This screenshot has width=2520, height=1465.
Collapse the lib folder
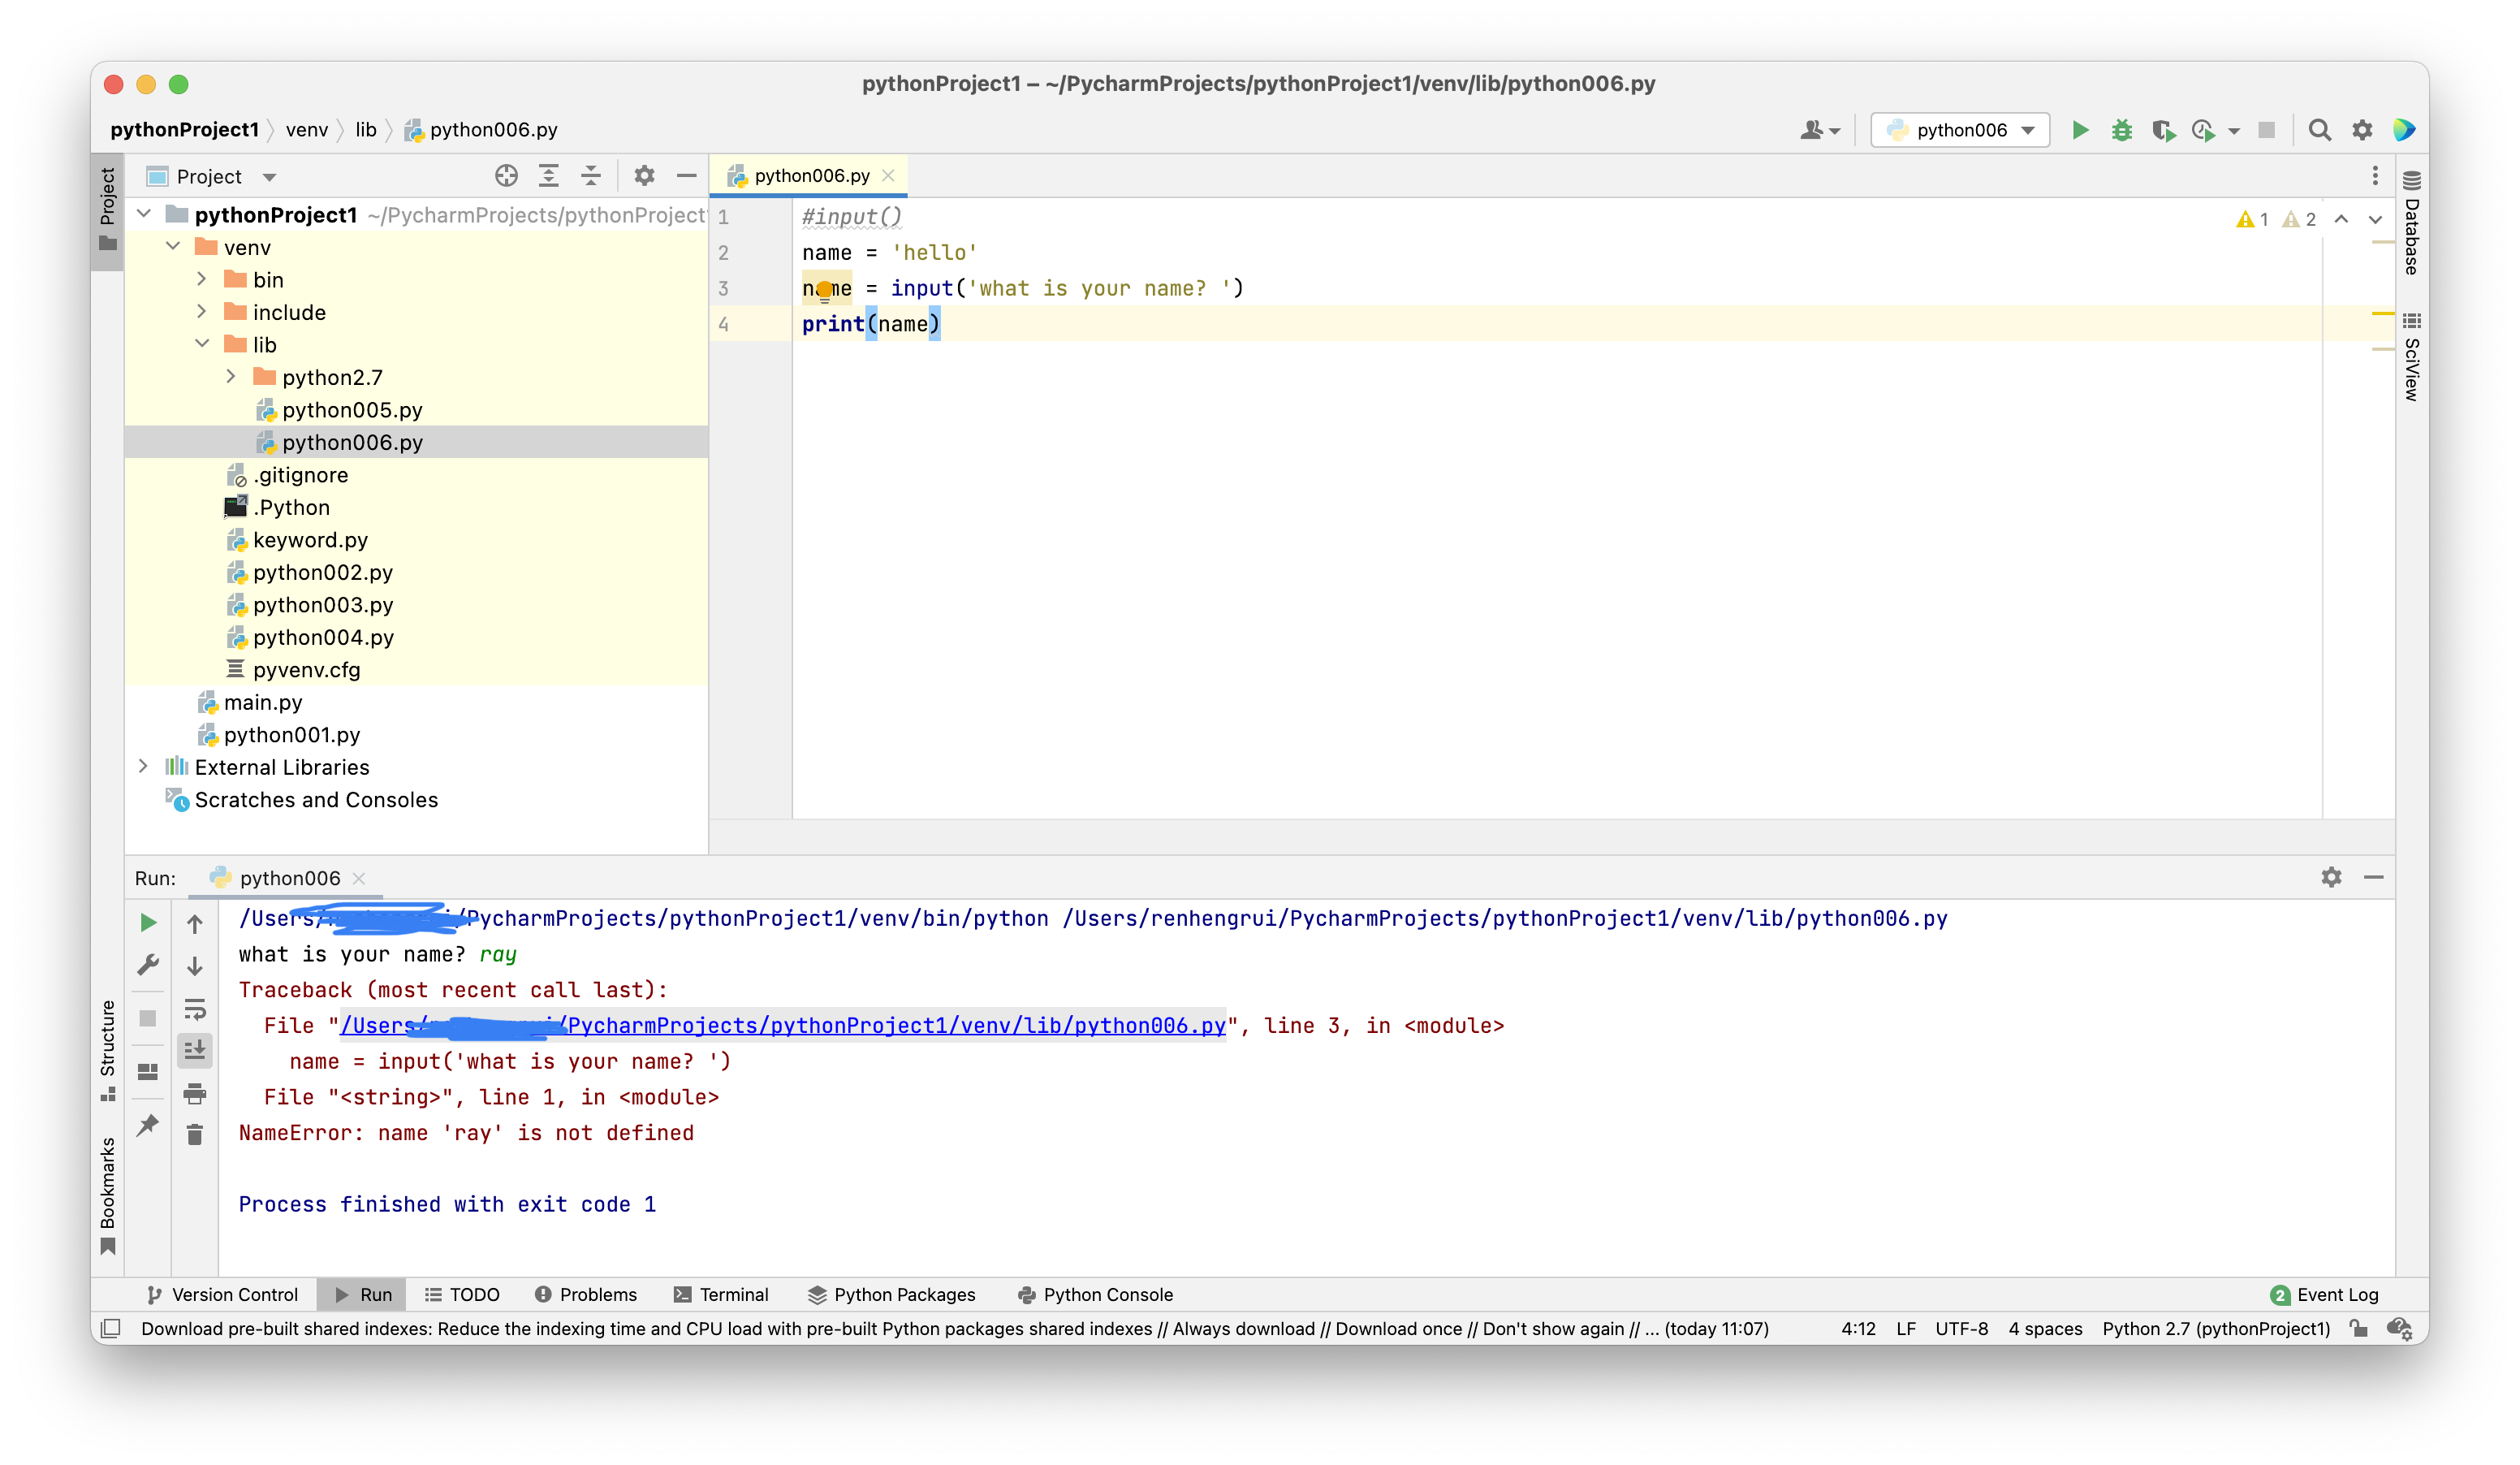(202, 344)
